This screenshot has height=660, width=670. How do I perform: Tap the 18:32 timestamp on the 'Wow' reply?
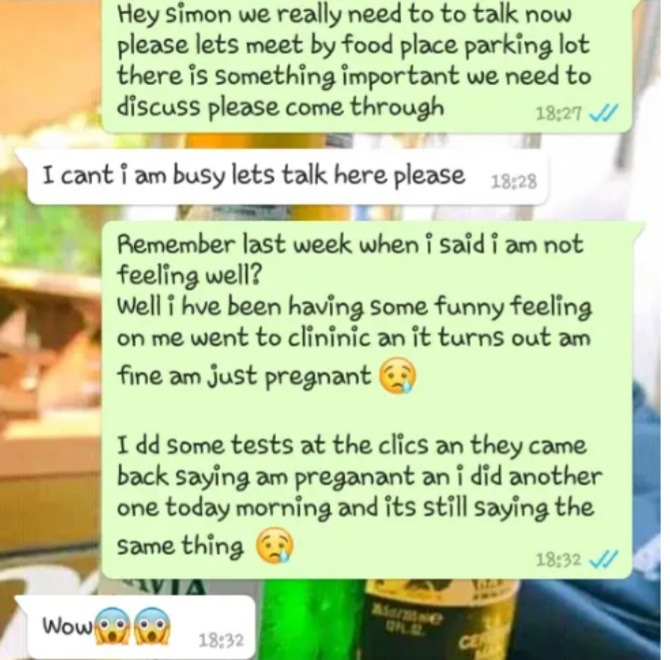coord(221,640)
